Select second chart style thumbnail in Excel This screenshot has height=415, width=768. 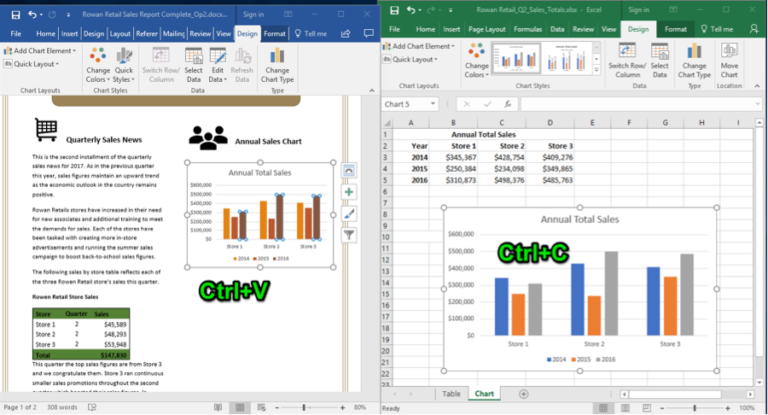pyautogui.click(x=567, y=58)
